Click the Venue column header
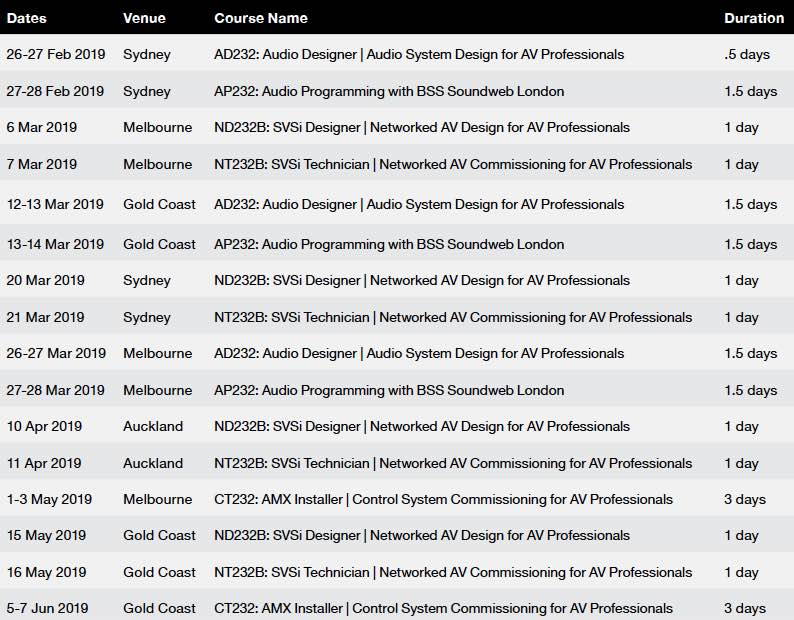 (144, 18)
